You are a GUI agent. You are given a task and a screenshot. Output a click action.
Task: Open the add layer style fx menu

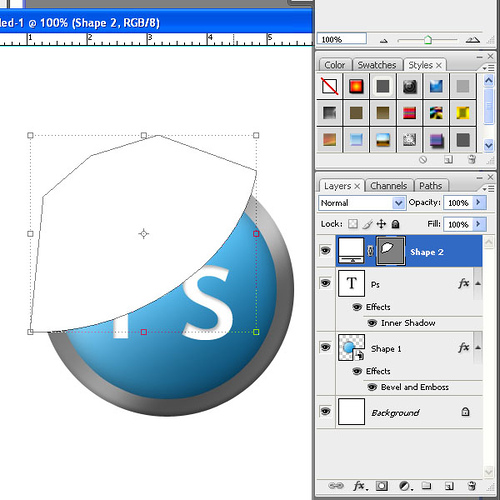pyautogui.click(x=360, y=486)
